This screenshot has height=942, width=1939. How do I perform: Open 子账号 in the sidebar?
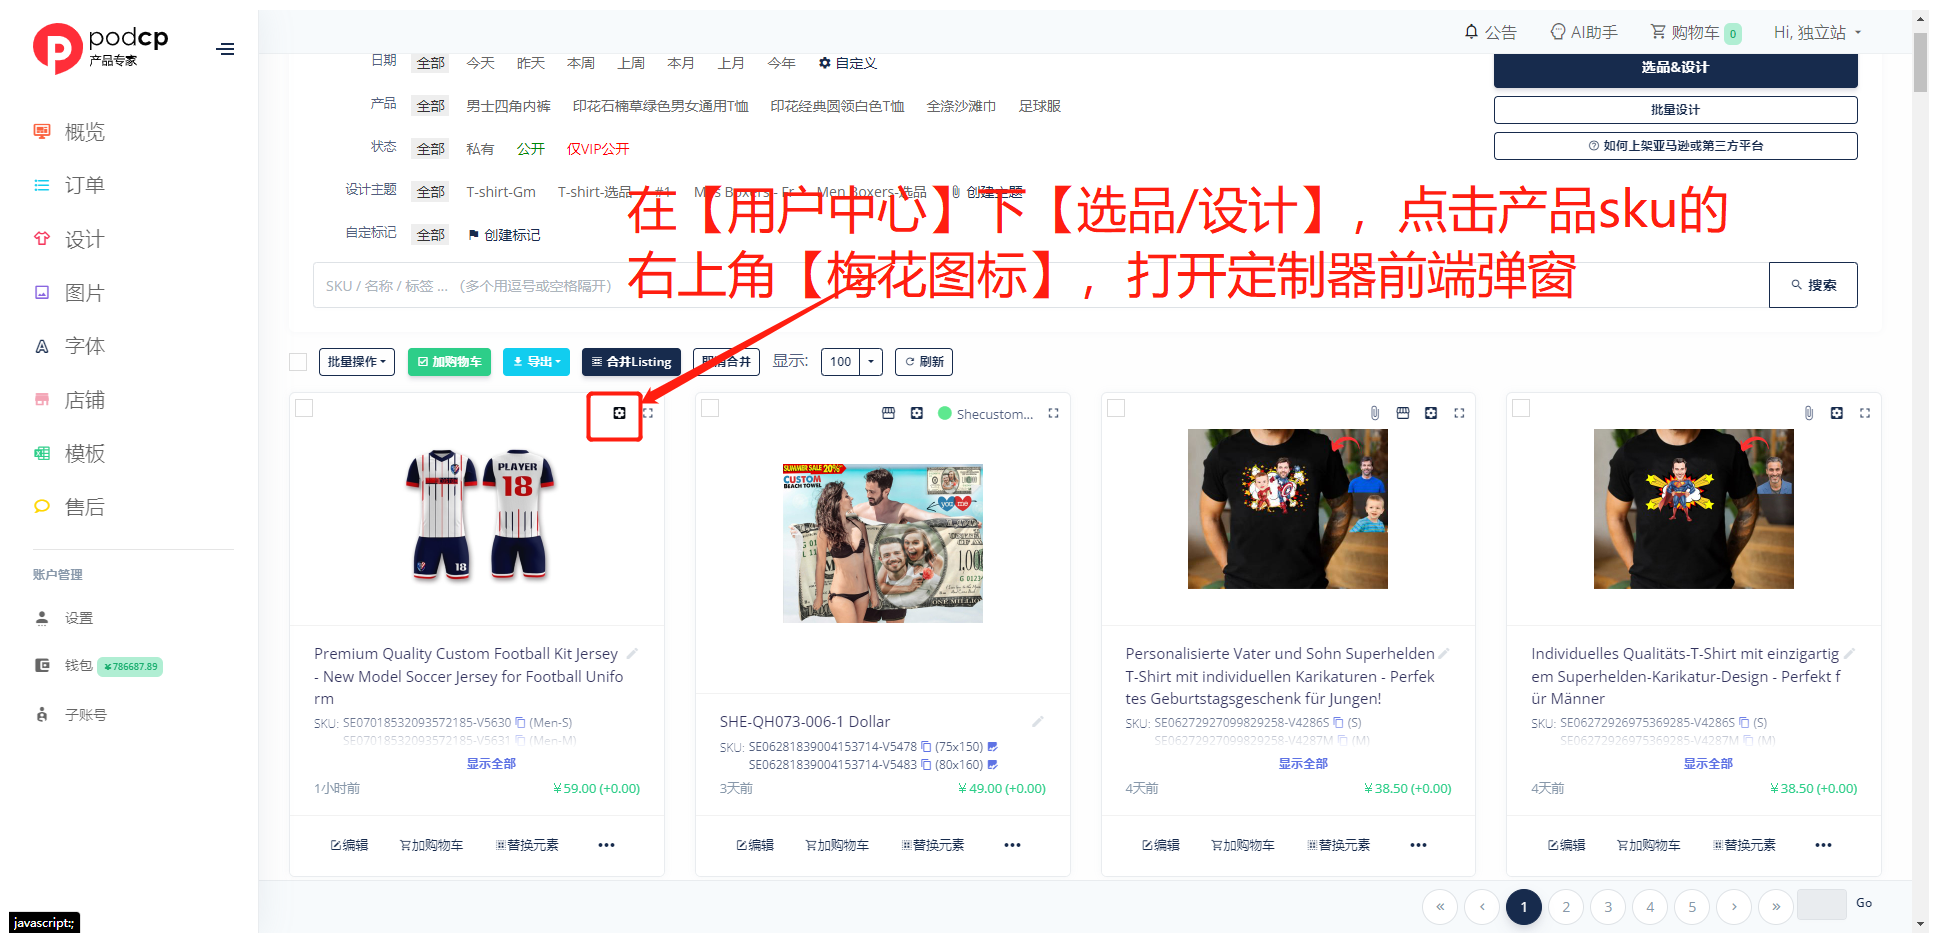click(x=86, y=715)
